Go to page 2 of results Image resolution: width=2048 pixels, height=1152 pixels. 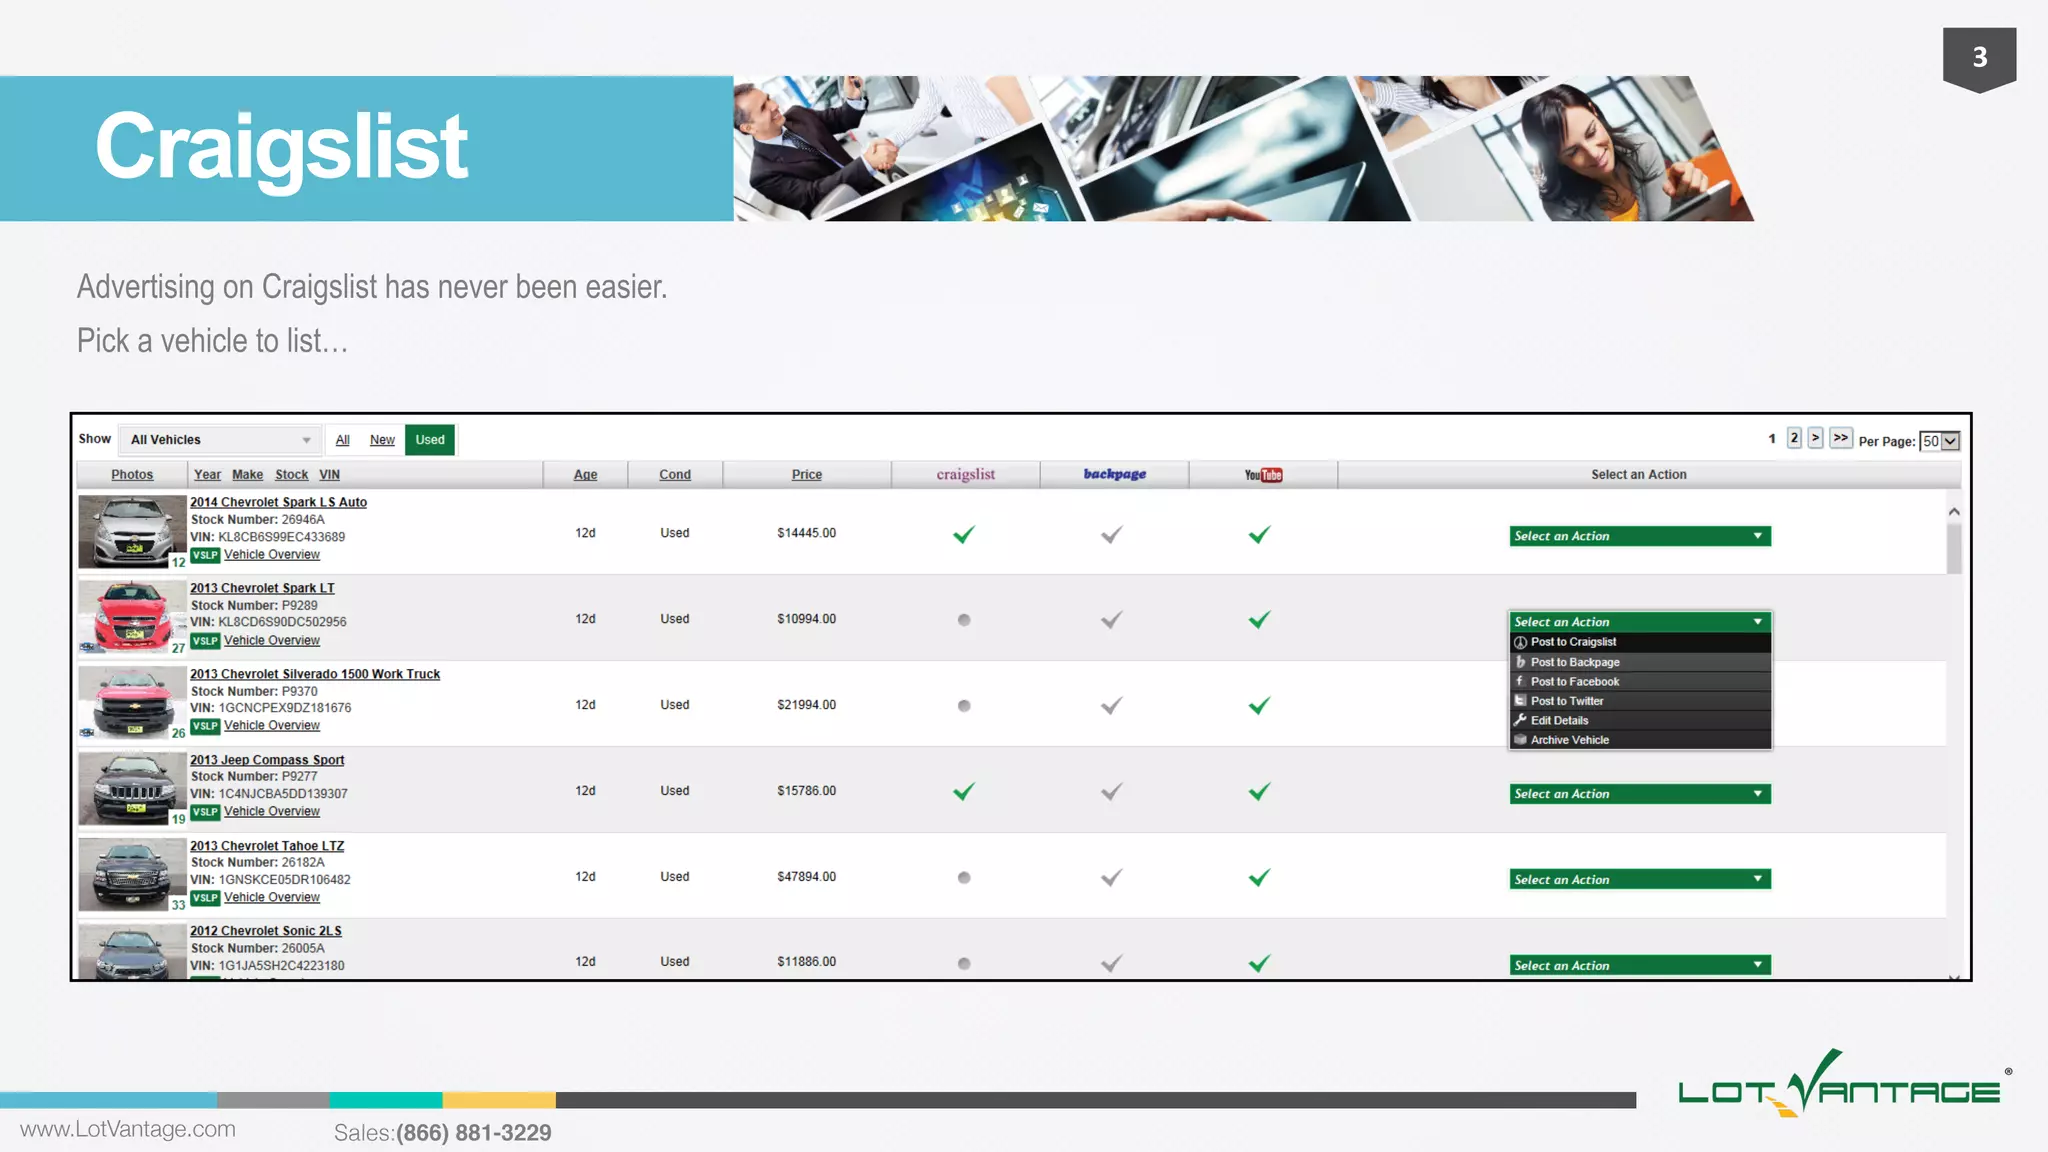pos(1794,438)
